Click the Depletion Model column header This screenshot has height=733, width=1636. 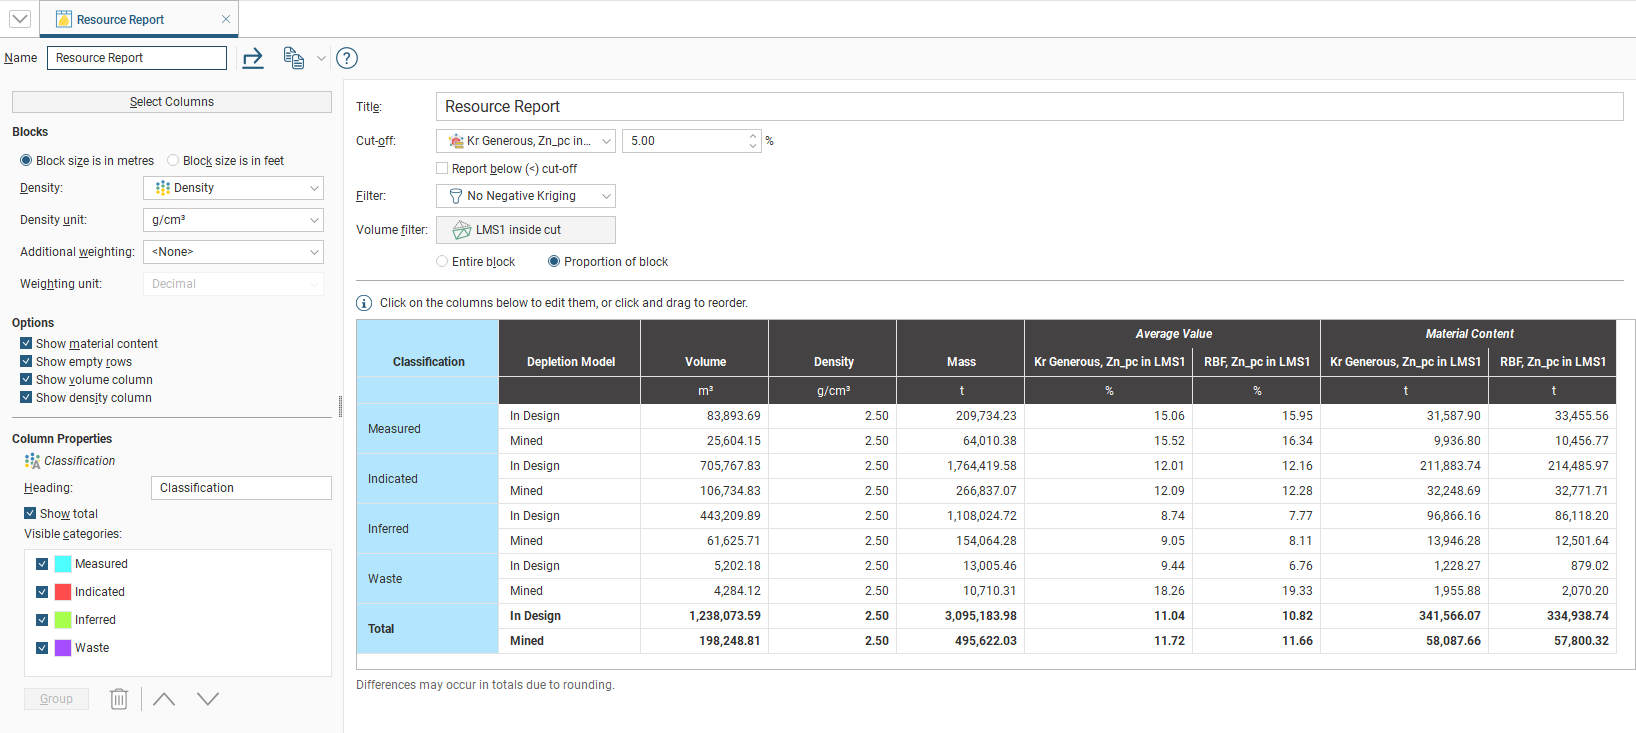[570, 362]
